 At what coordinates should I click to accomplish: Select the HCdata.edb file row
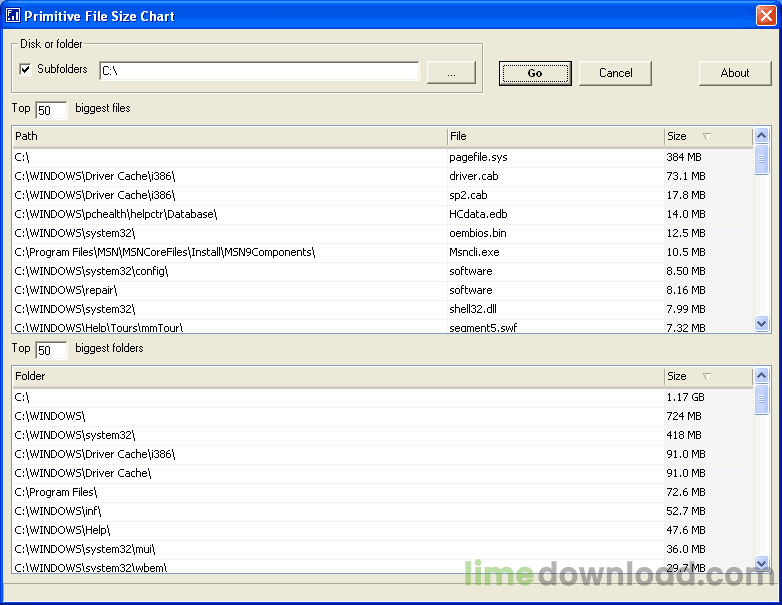(383, 214)
